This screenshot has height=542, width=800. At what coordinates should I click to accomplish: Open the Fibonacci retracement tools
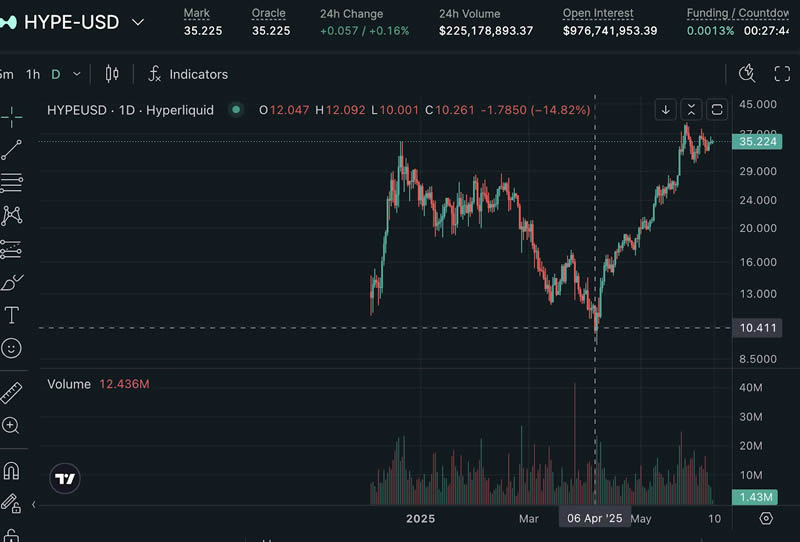click(12, 182)
